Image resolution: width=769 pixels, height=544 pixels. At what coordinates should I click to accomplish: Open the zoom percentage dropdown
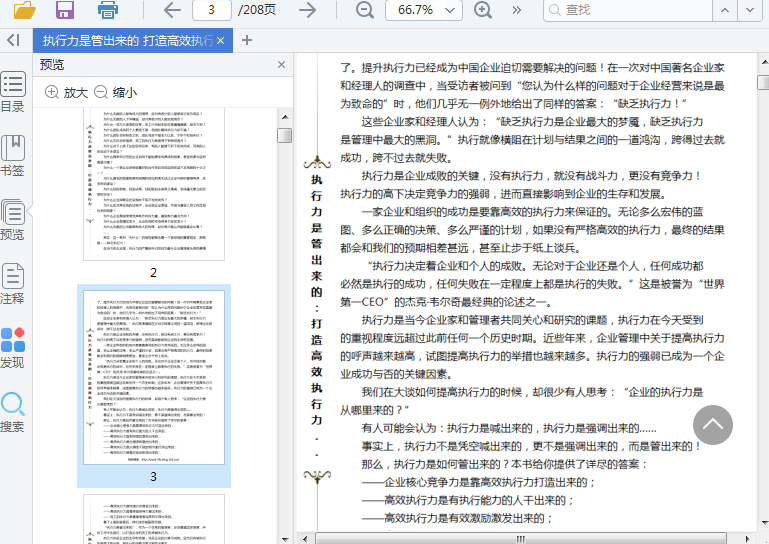[452, 10]
